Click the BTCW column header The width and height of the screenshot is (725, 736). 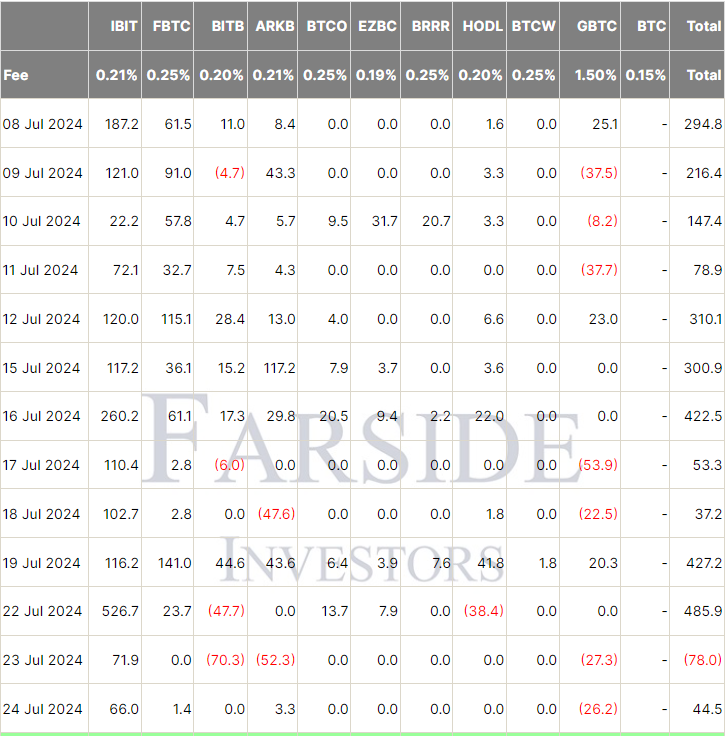(534, 26)
